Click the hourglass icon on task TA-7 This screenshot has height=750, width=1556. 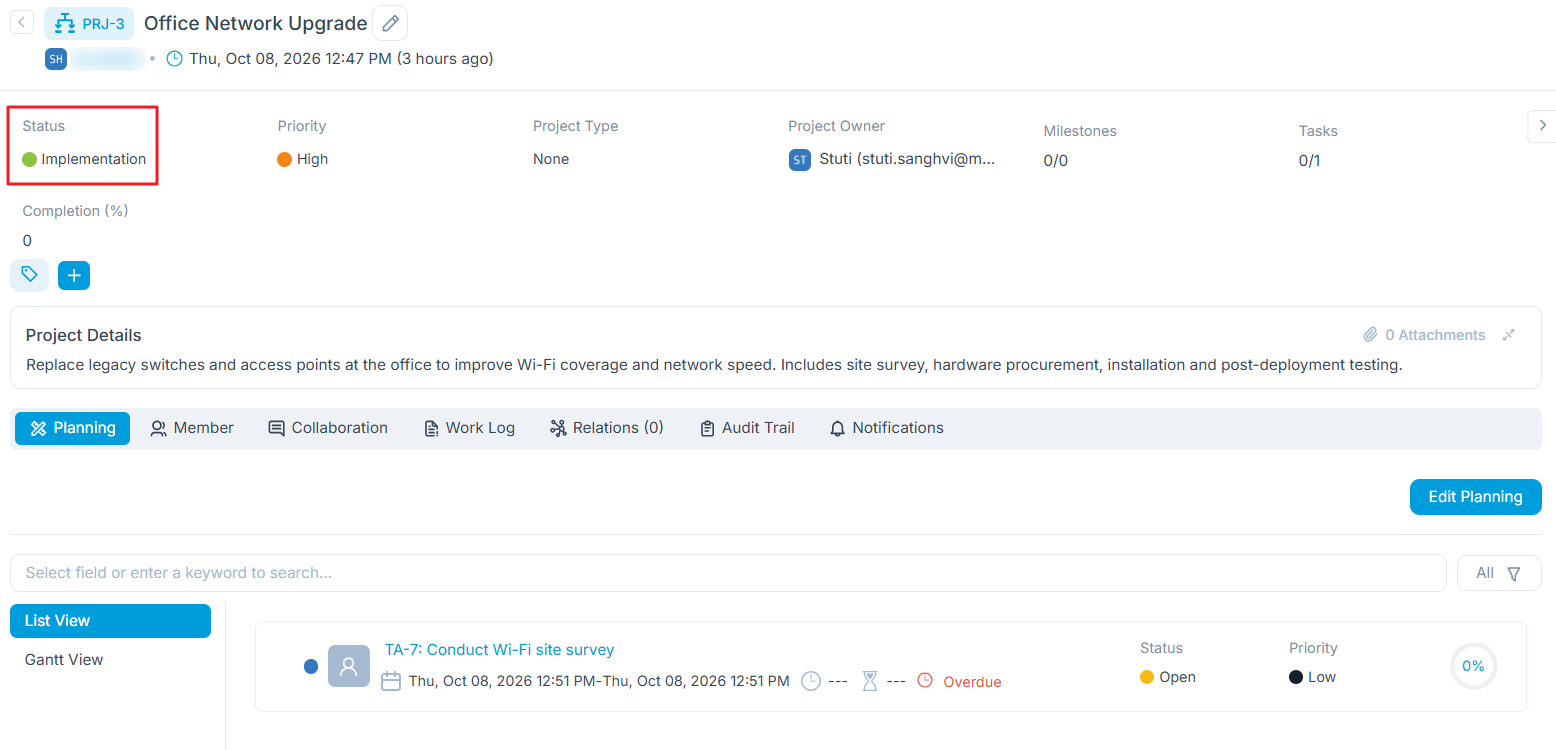tap(870, 681)
